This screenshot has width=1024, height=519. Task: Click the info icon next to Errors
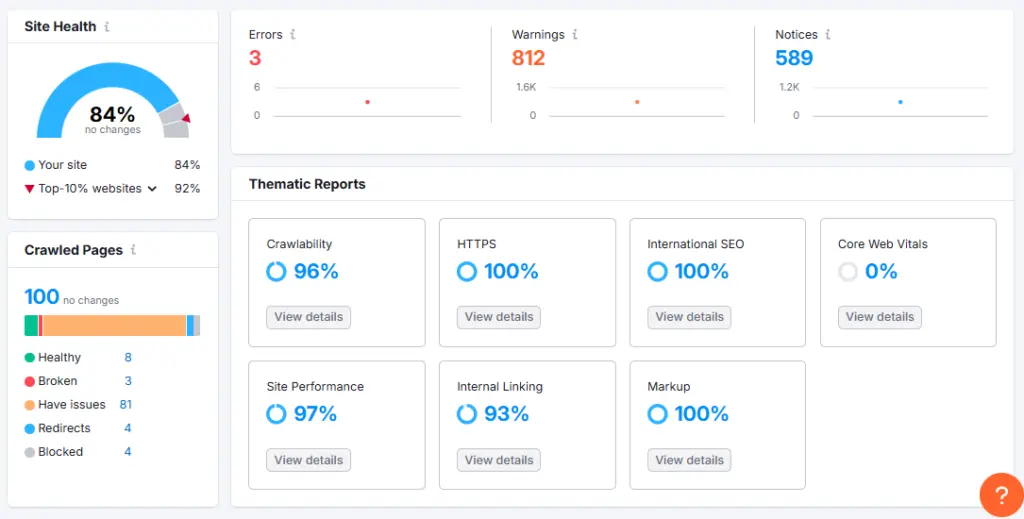click(x=293, y=34)
